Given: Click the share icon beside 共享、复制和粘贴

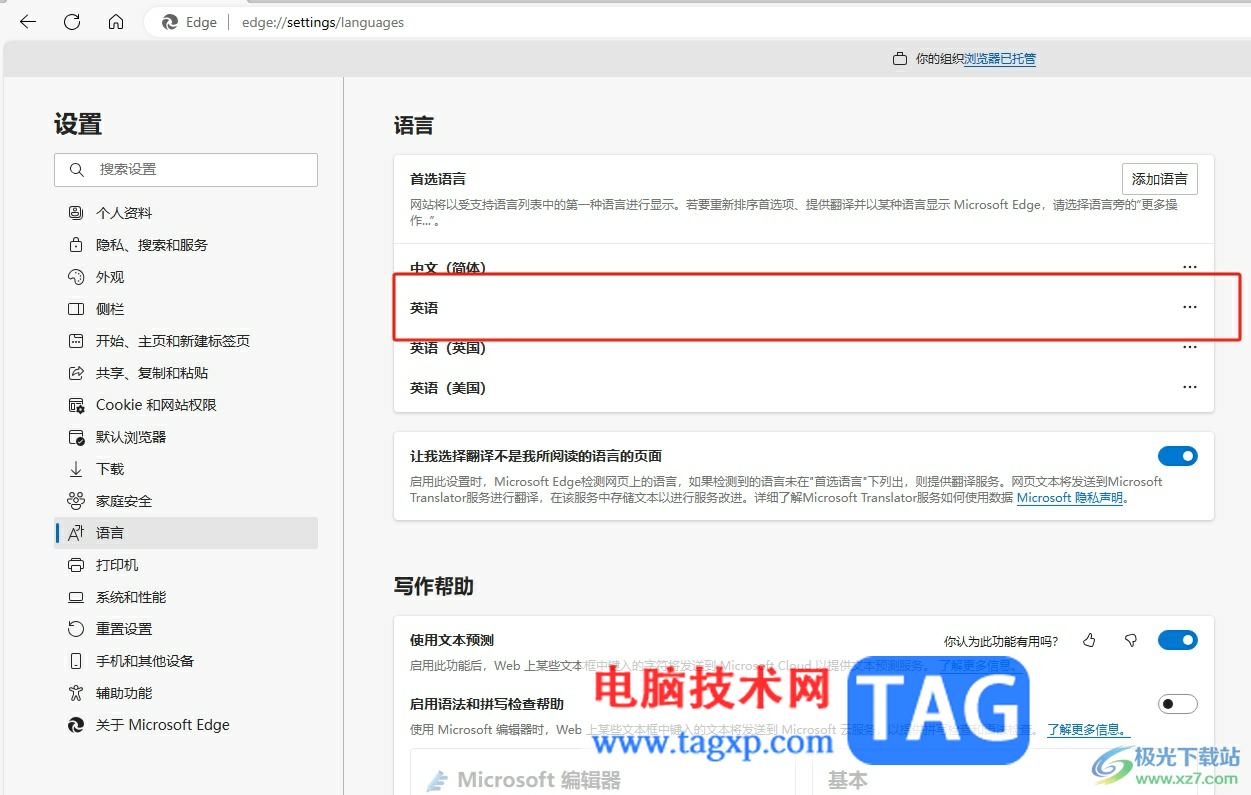Looking at the screenshot, I should pyautogui.click(x=76, y=373).
